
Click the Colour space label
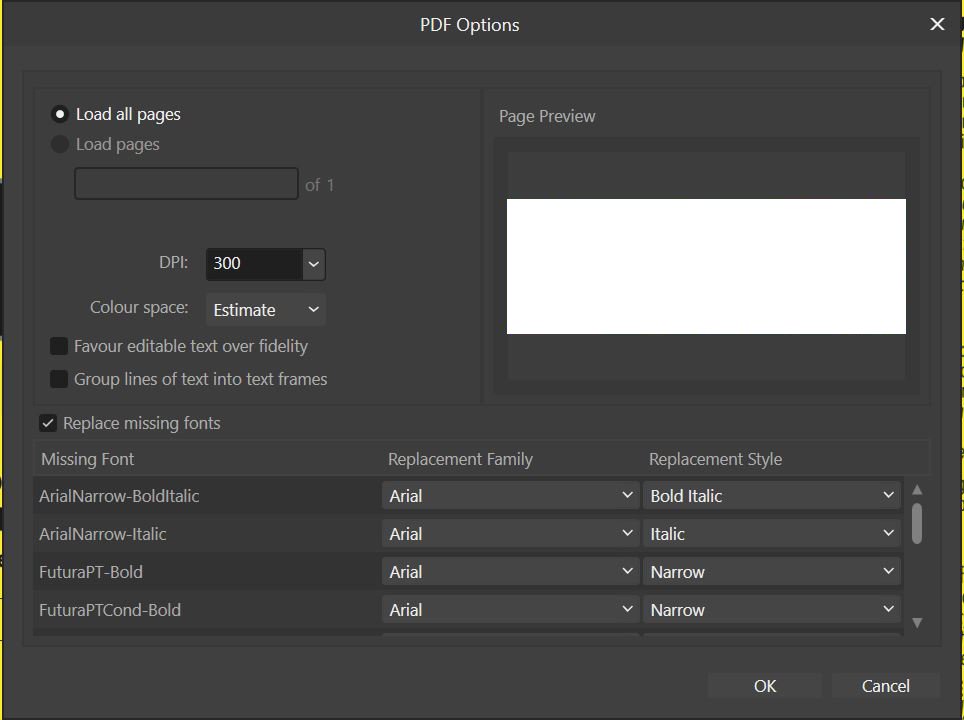pyautogui.click(x=139, y=307)
